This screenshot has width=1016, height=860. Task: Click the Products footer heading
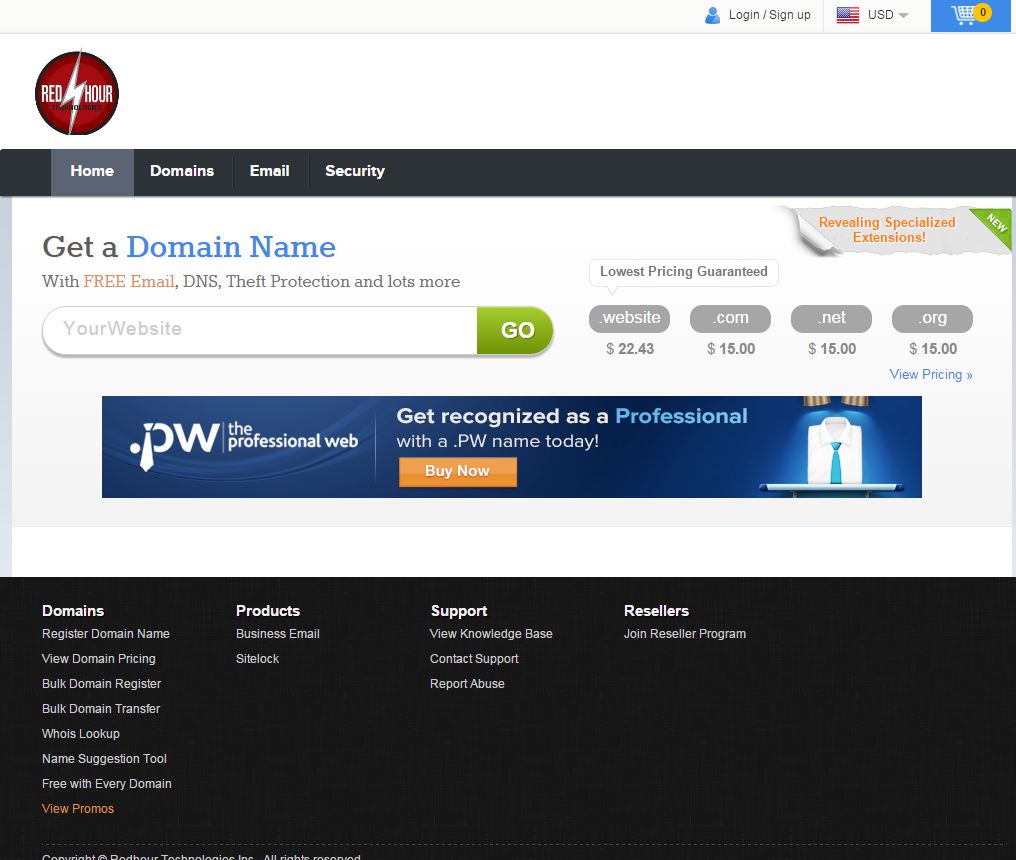(x=268, y=611)
